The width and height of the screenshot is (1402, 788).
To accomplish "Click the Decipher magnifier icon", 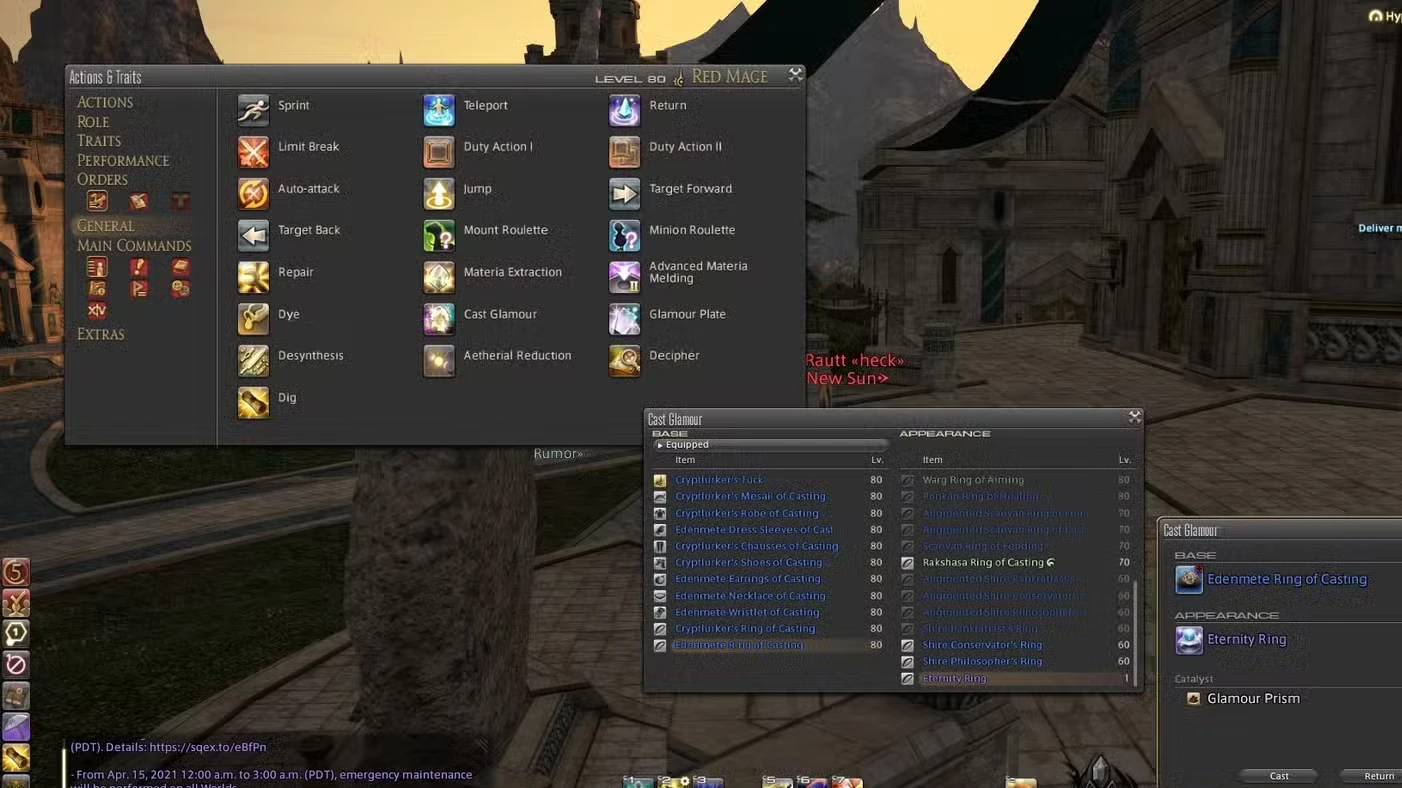I will 624,360.
